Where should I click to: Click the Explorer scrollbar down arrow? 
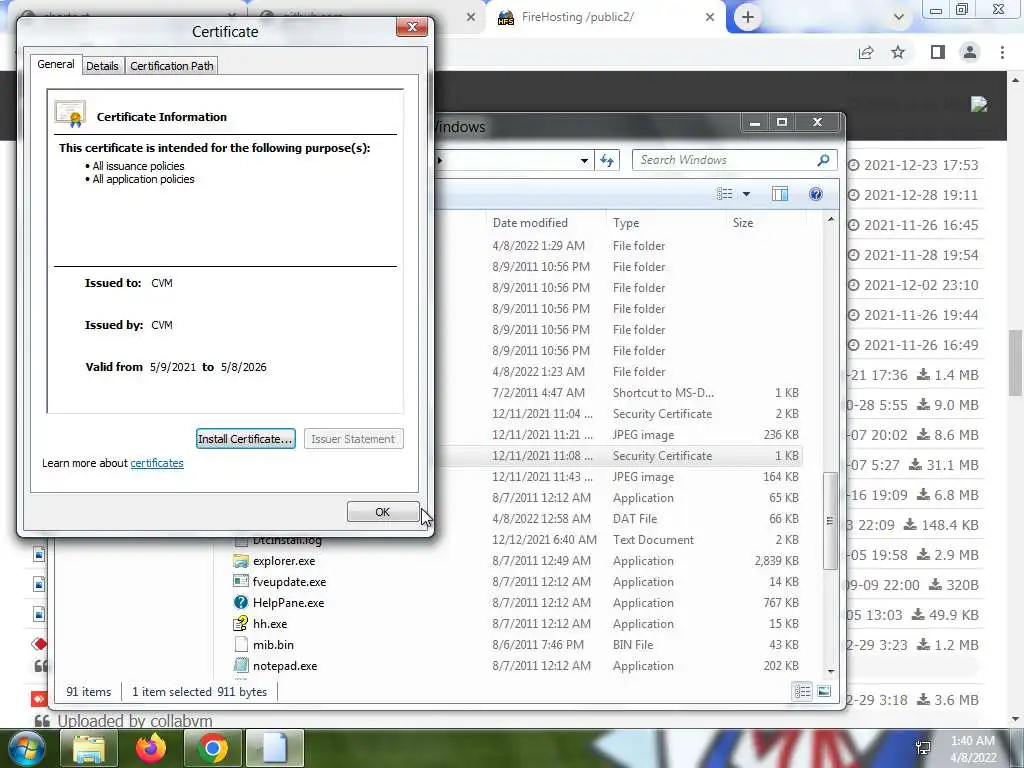(830, 671)
